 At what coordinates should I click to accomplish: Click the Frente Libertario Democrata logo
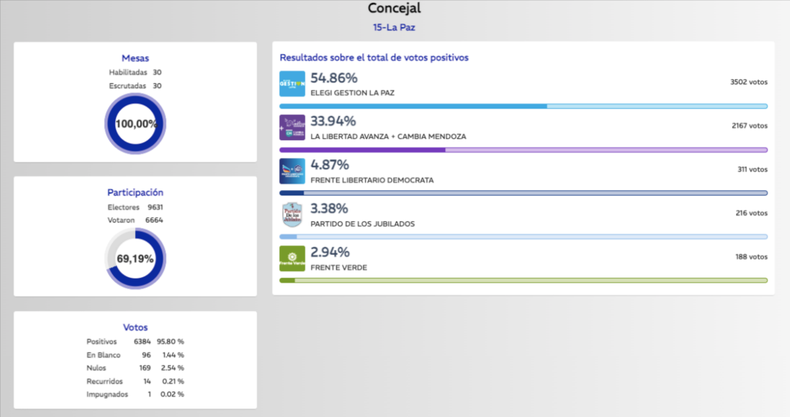tap(292, 171)
